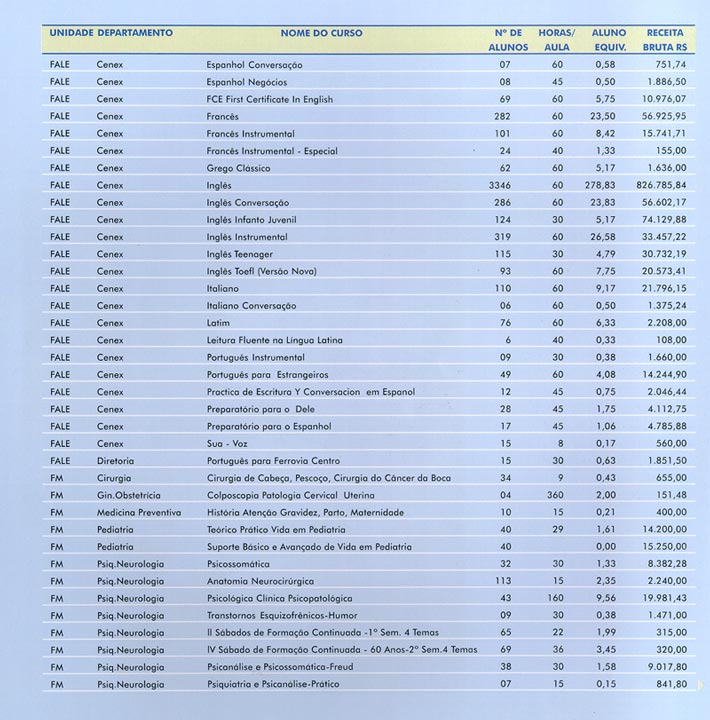Select the NOME DO CURSO header
The image size is (710, 720).
click(x=321, y=33)
